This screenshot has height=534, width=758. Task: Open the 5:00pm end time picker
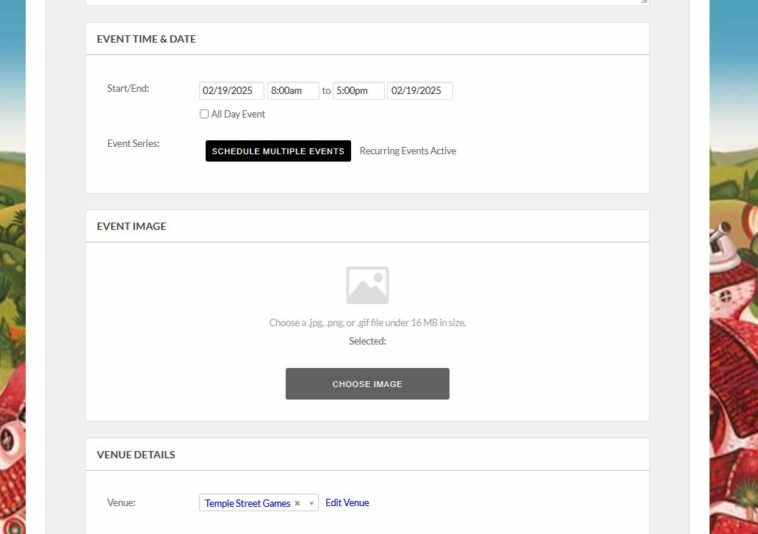[x=358, y=91]
